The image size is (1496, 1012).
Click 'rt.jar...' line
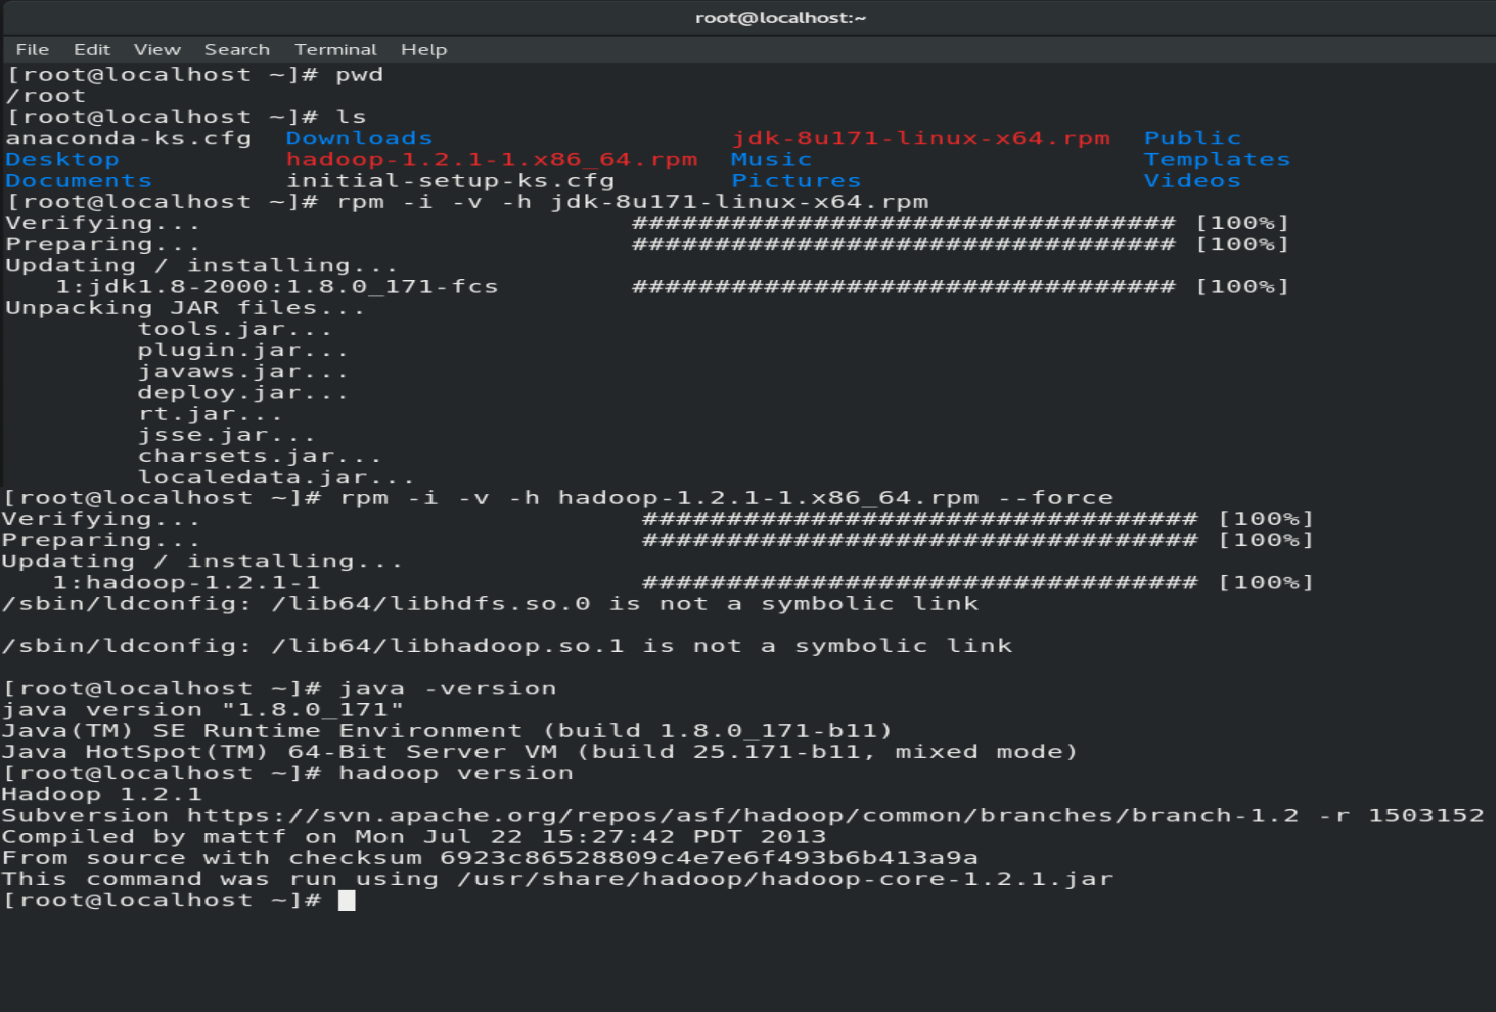(210, 414)
